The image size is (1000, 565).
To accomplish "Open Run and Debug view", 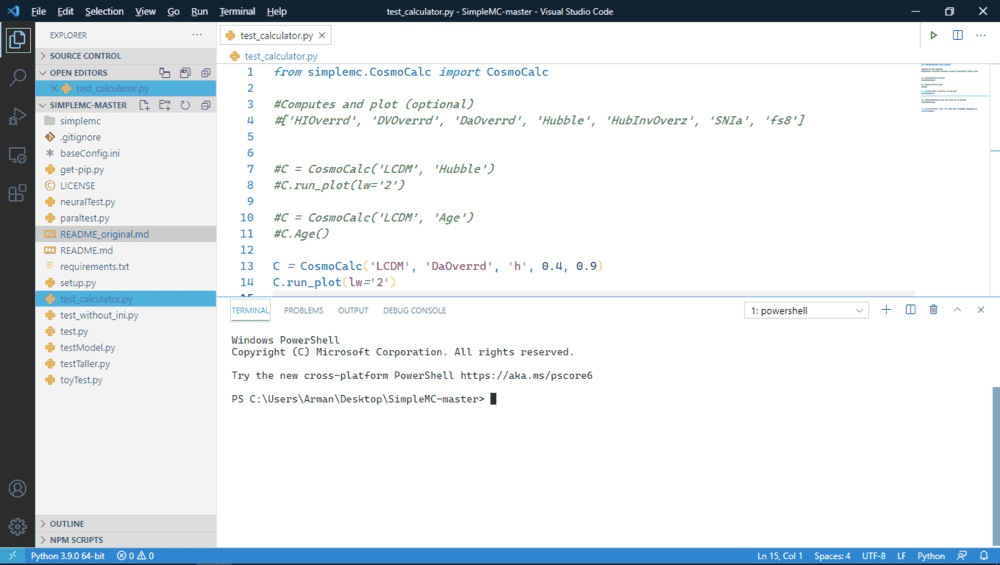I will click(17, 117).
